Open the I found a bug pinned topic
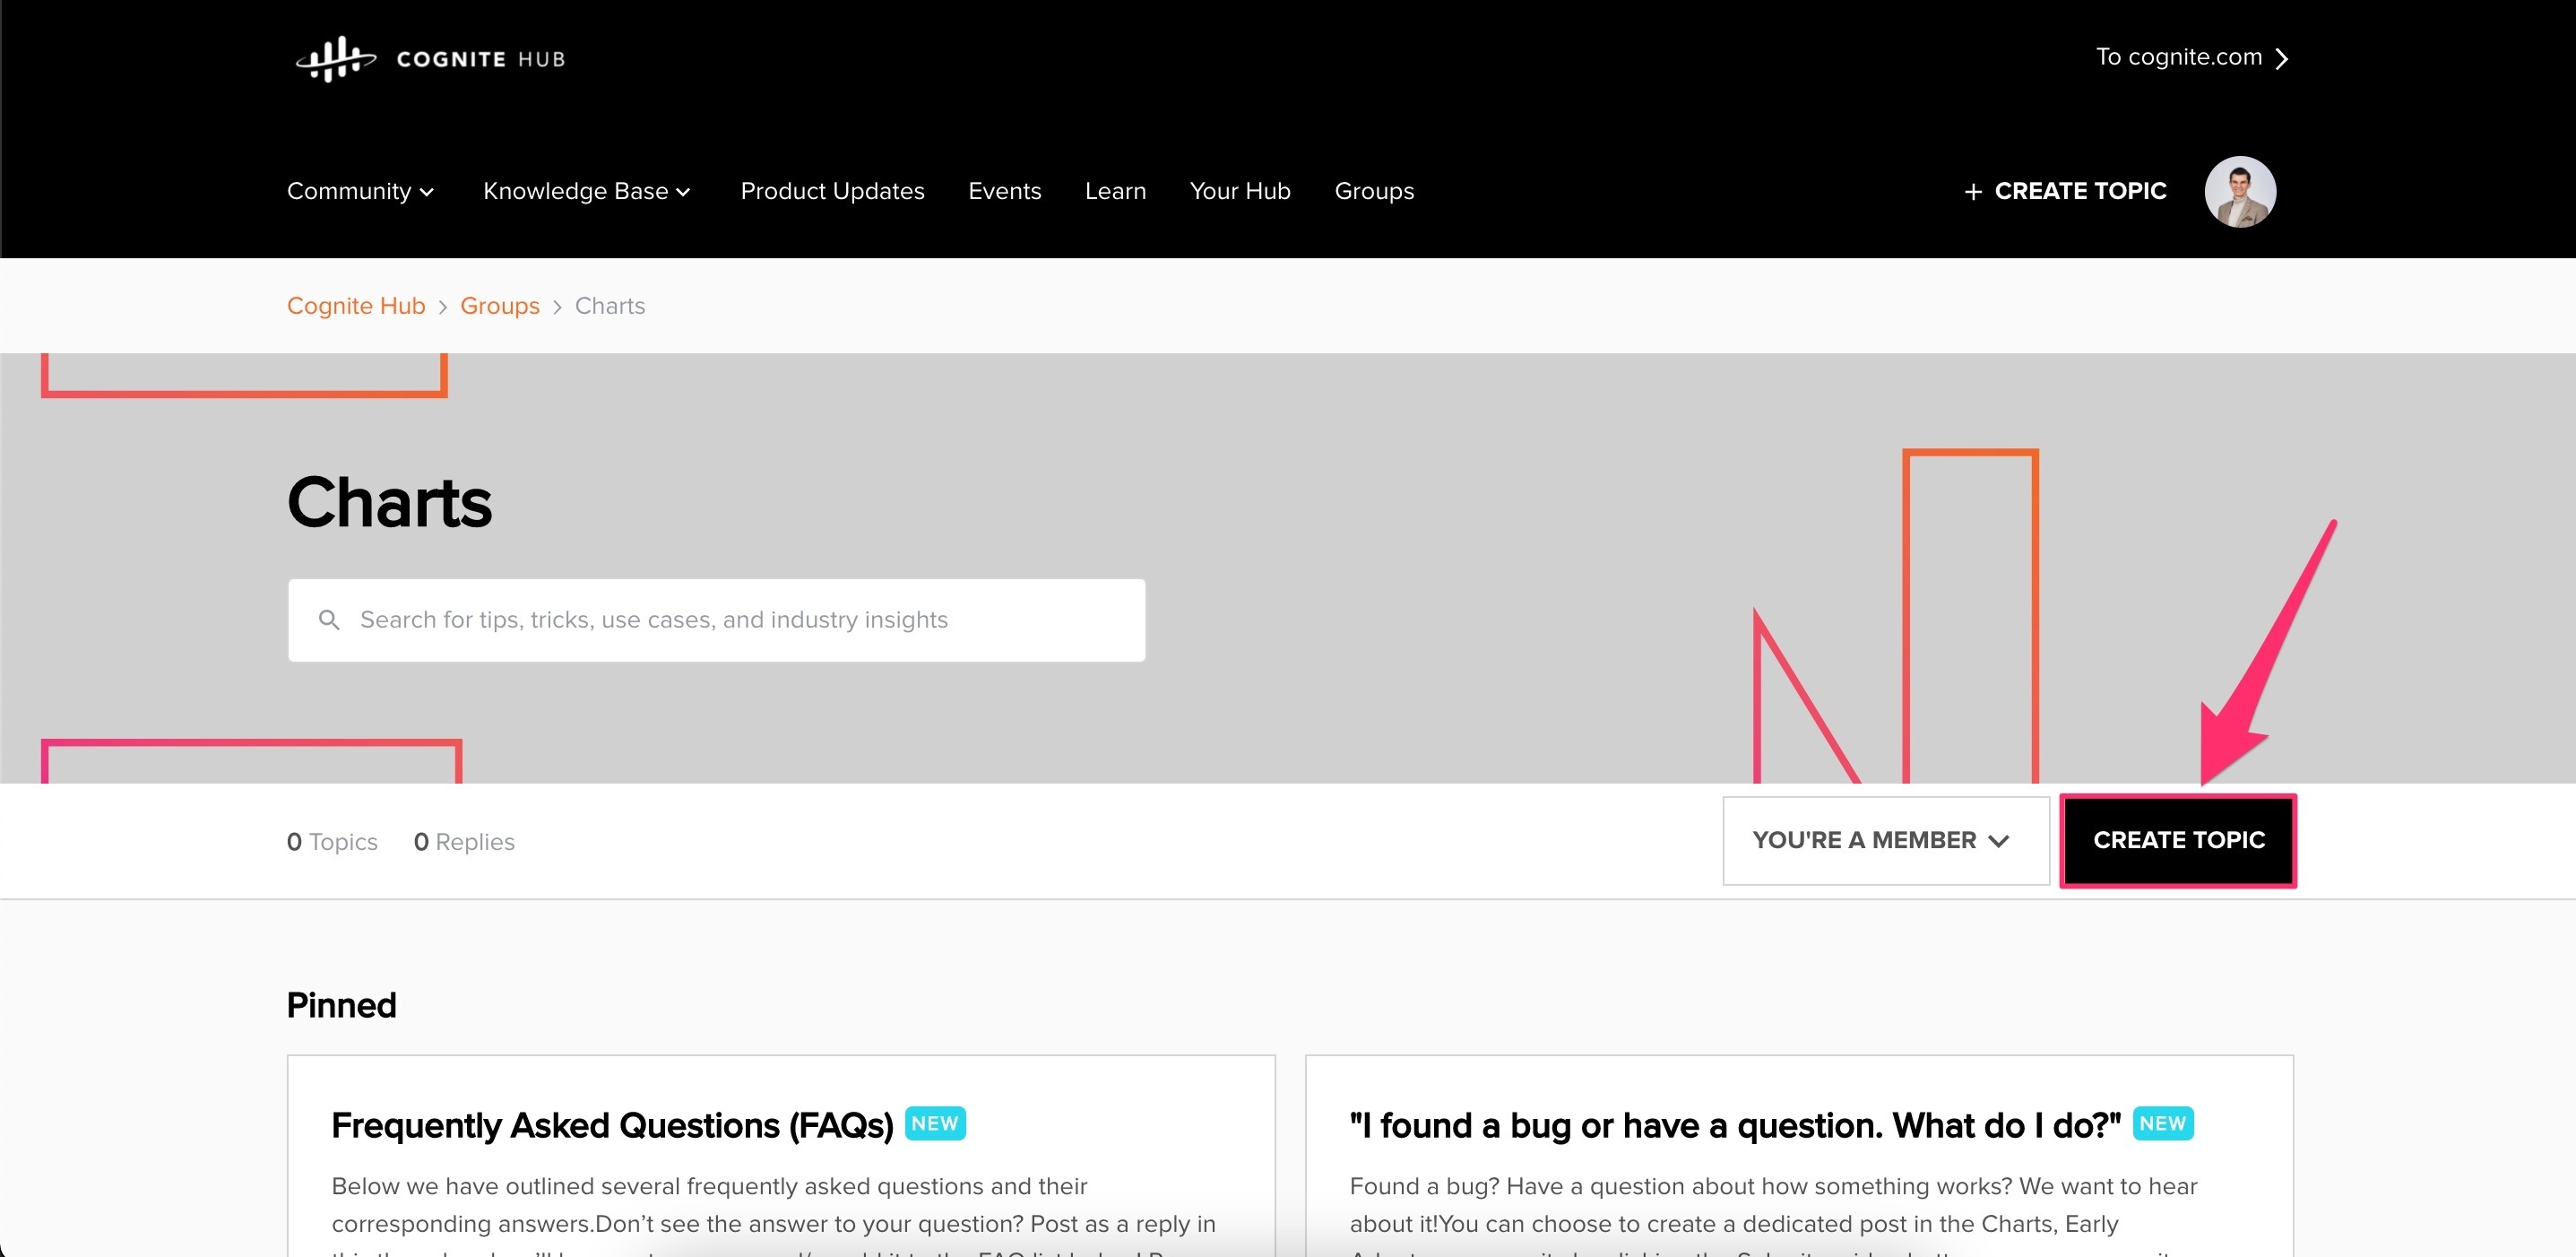This screenshot has height=1257, width=2576. [1734, 1125]
